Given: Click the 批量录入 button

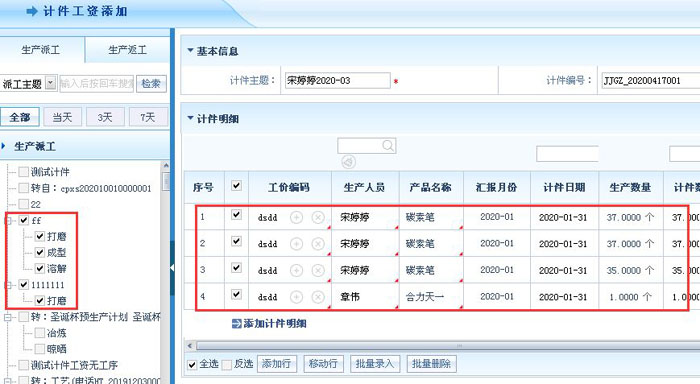Looking at the screenshot, I should 375,364.
